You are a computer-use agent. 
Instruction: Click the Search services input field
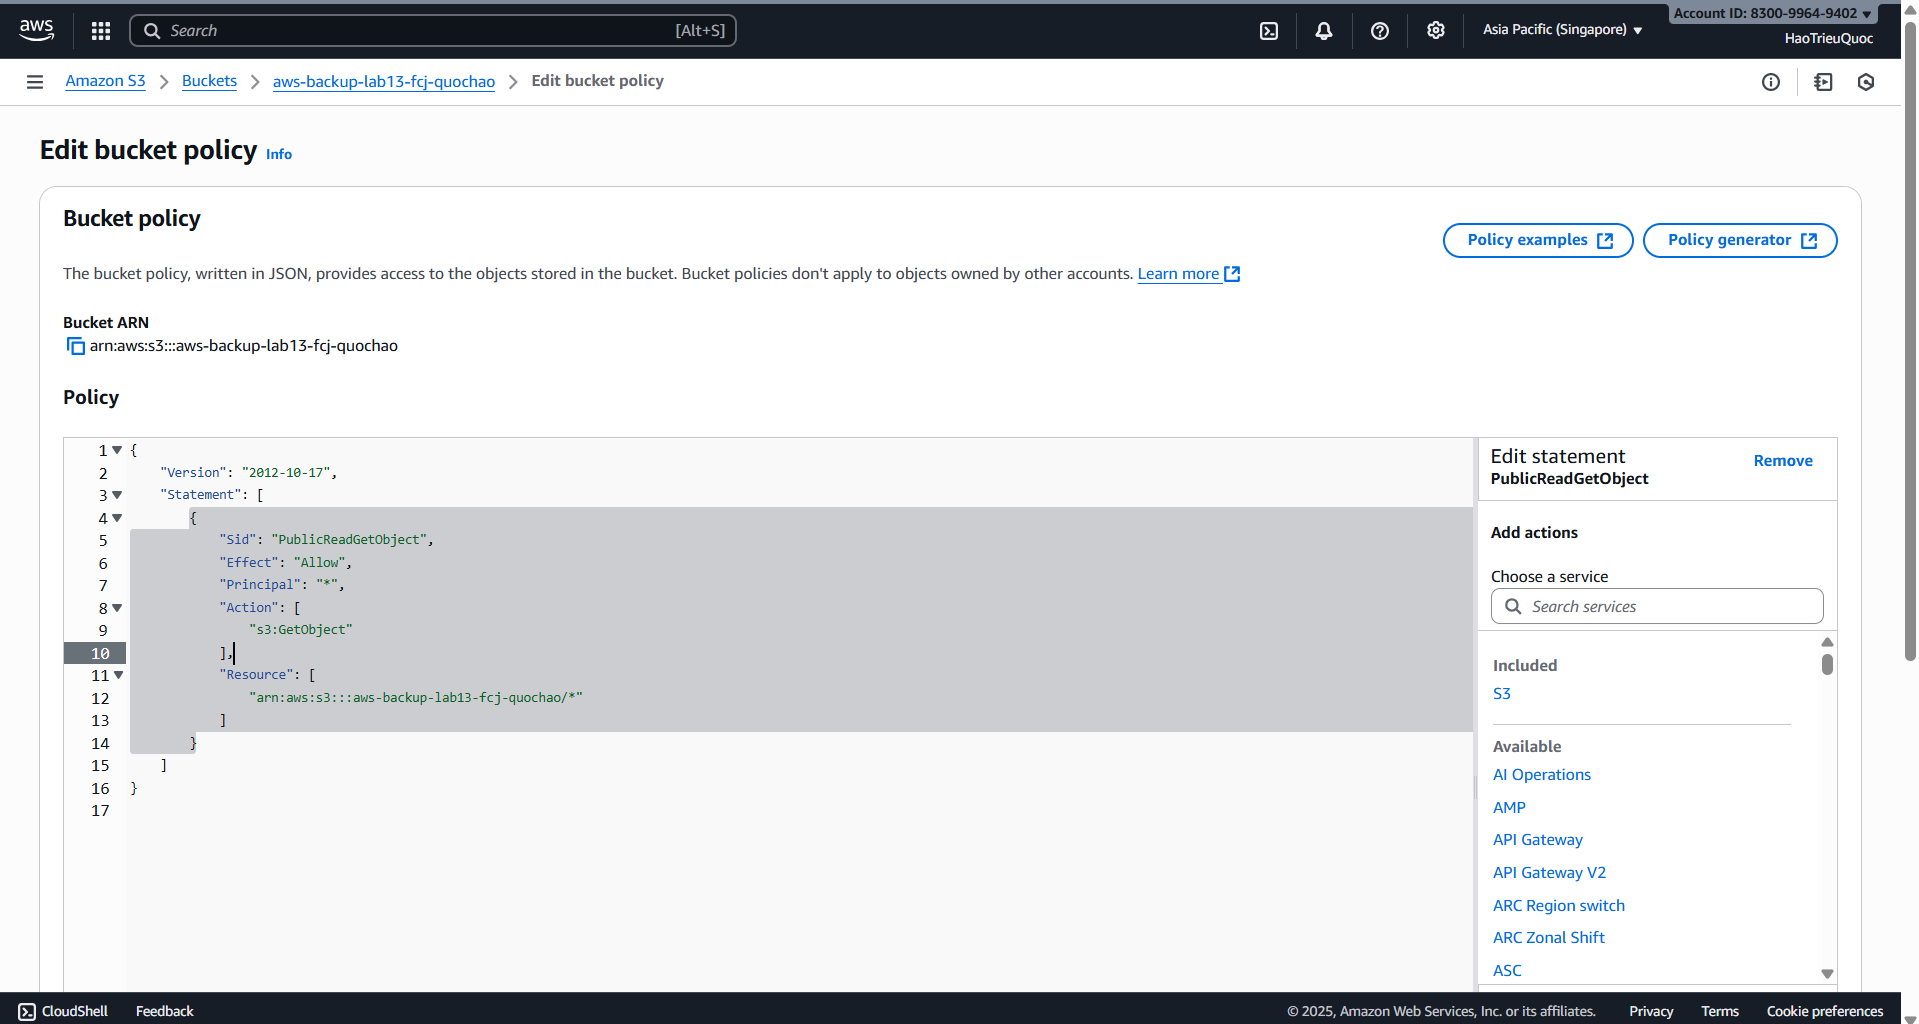click(x=1670, y=607)
